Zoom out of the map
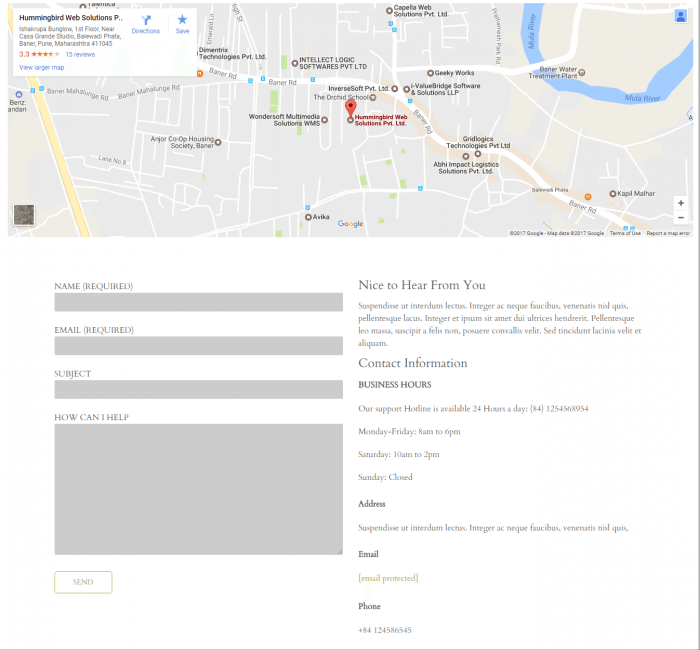Image resolution: width=700 pixels, height=650 pixels. pyautogui.click(x=680, y=218)
